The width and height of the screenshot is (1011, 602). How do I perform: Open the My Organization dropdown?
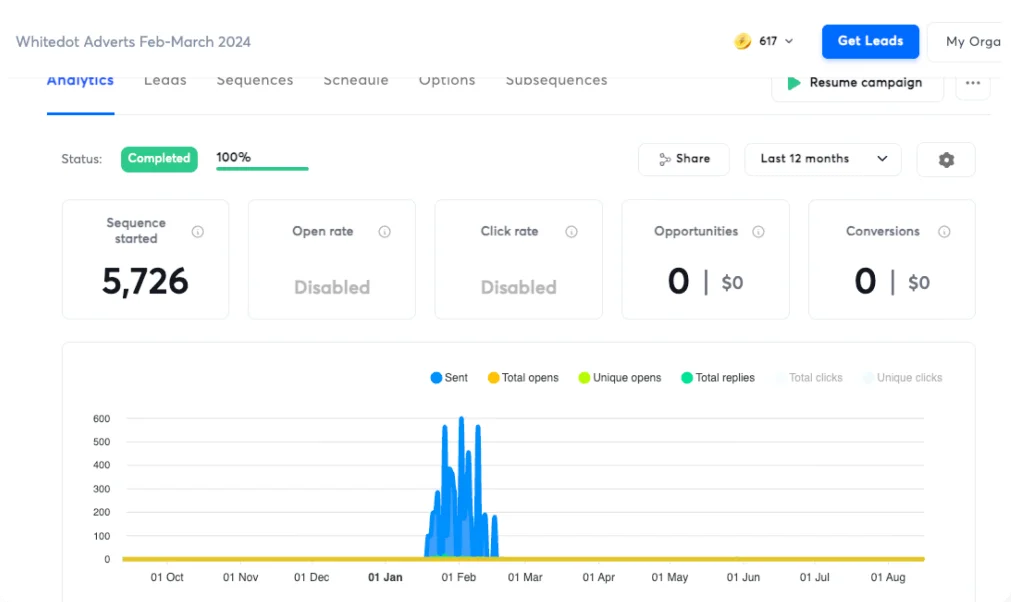(x=968, y=42)
